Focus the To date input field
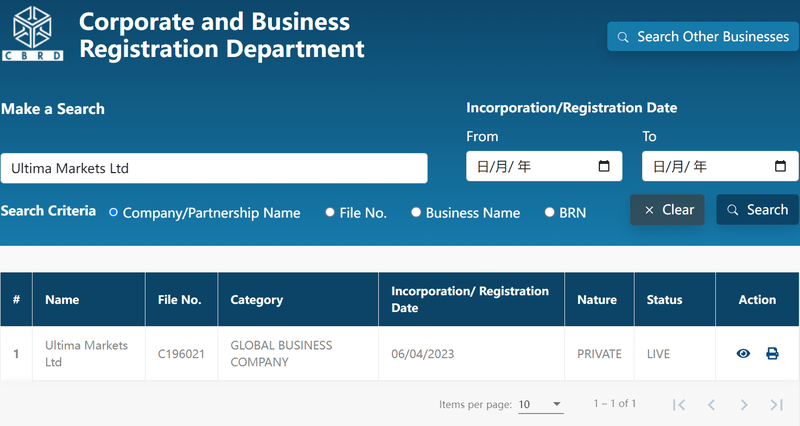Image resolution: width=800 pixels, height=426 pixels. 720,166
